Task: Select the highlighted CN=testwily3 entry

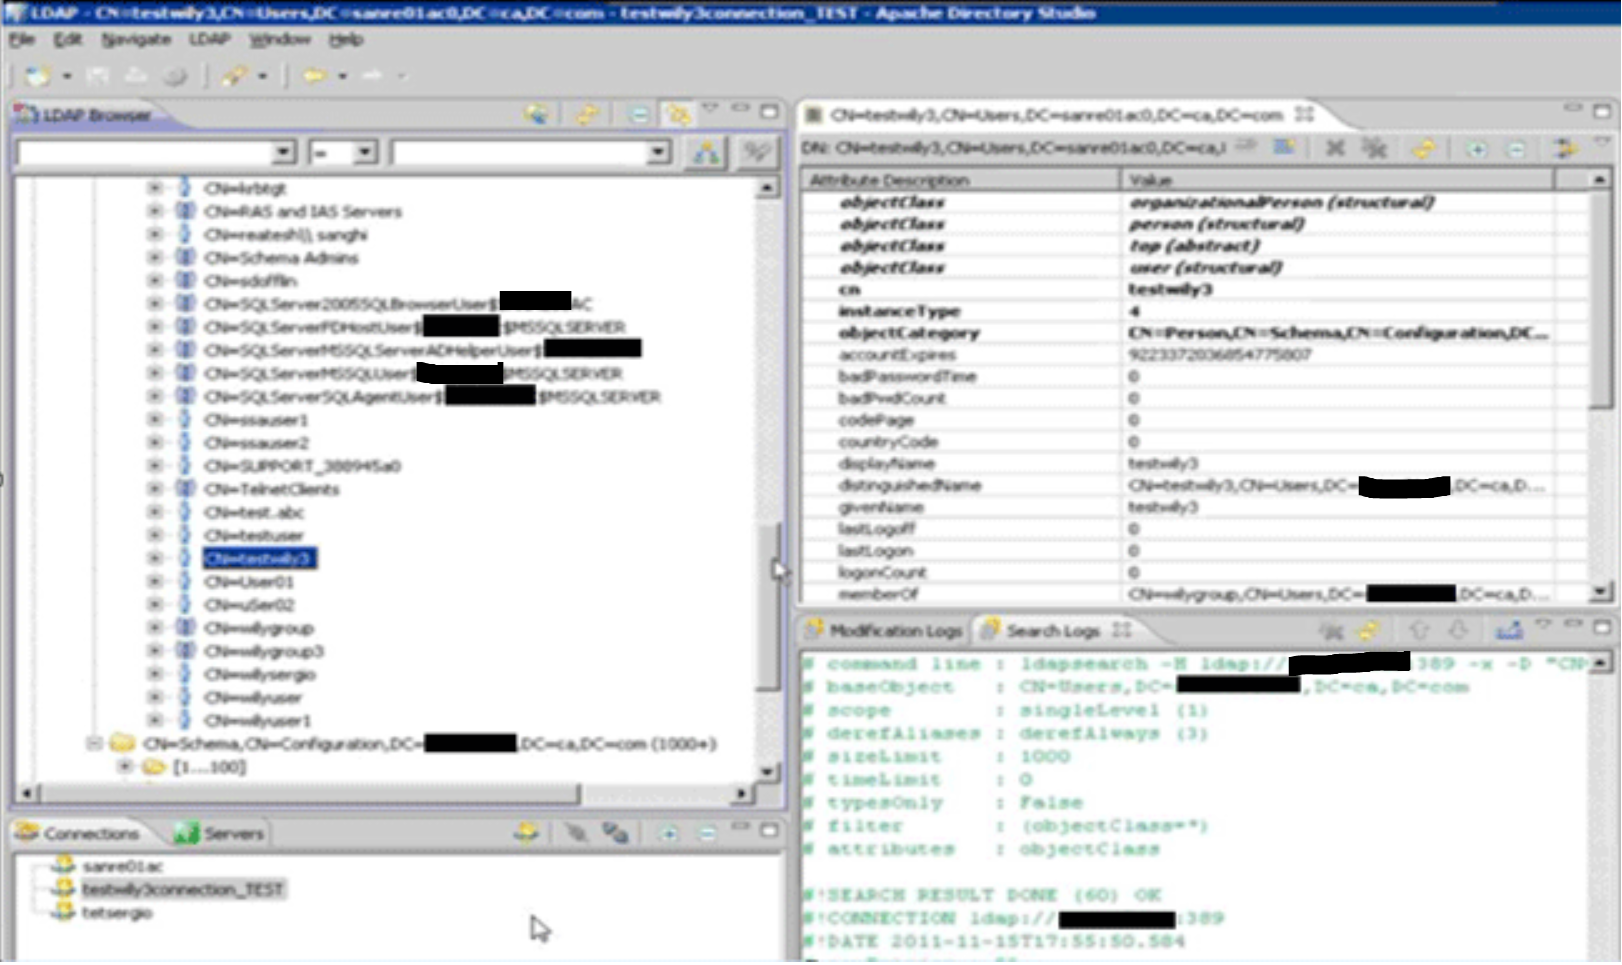Action: click(259, 558)
